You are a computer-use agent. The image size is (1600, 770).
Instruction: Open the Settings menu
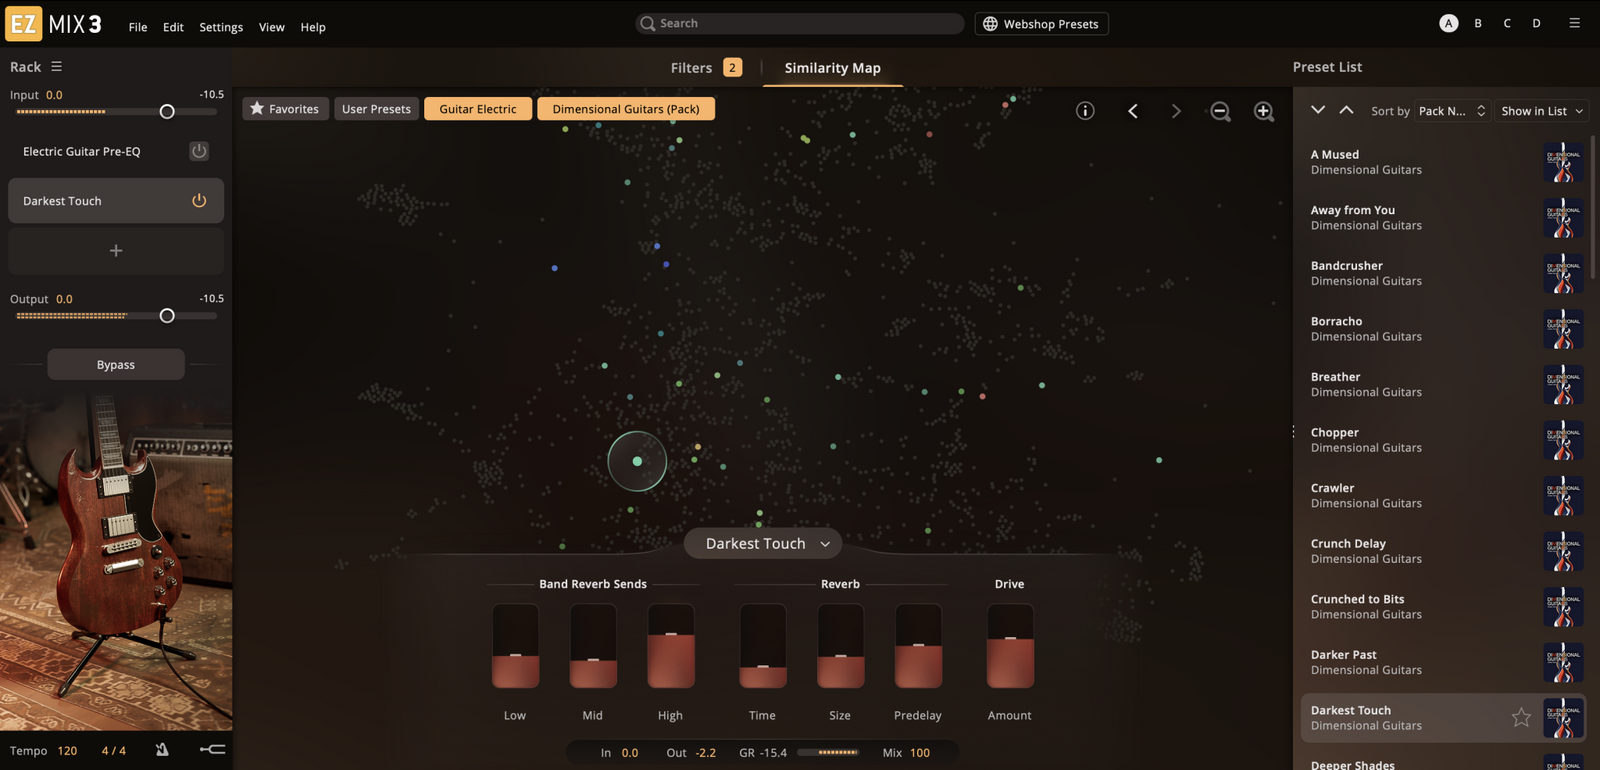[221, 27]
